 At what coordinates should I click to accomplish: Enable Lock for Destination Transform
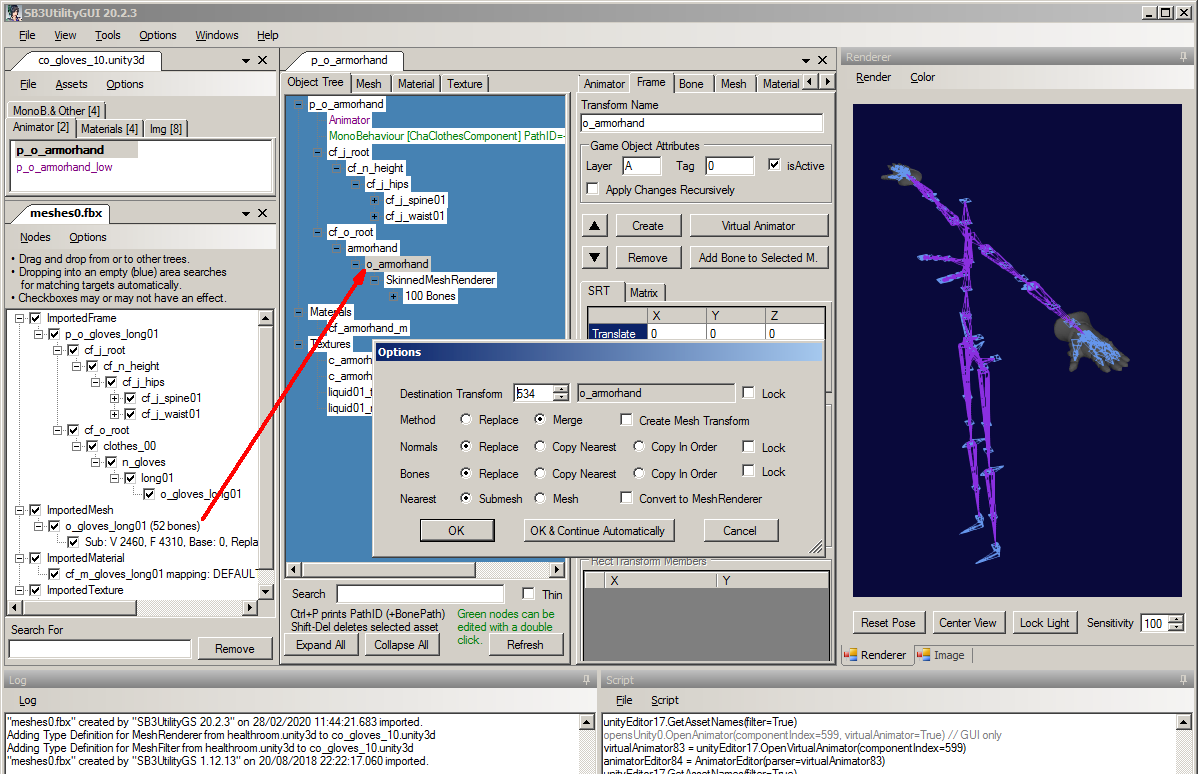[x=749, y=393]
